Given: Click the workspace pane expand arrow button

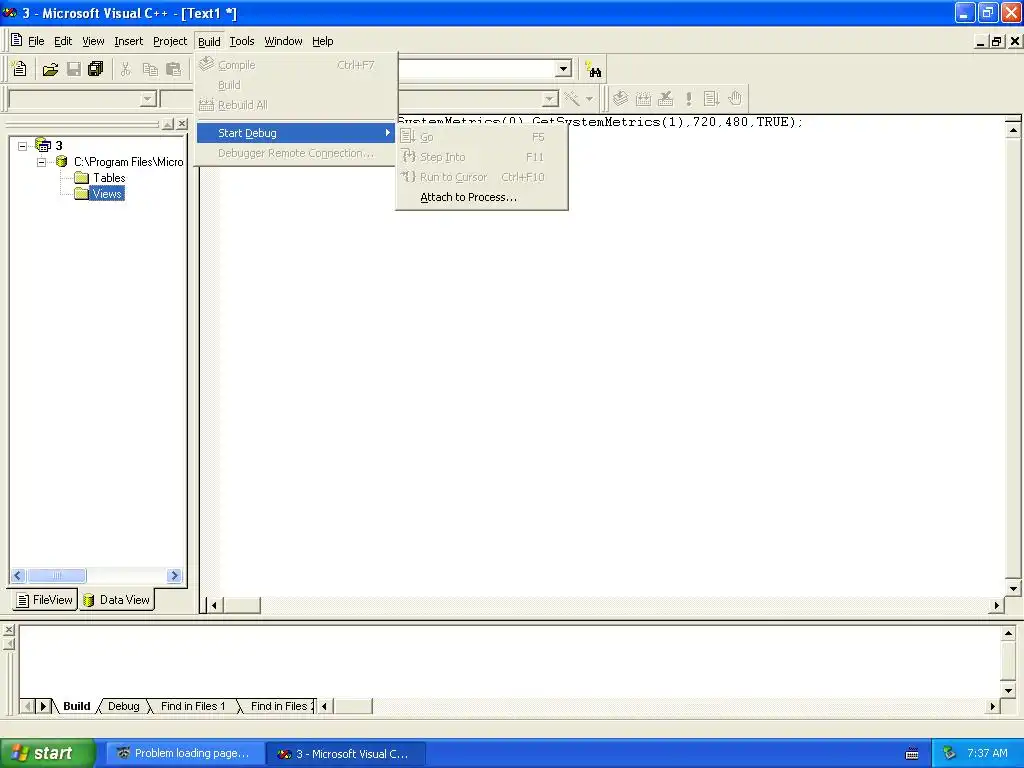Looking at the screenshot, I should [168, 123].
